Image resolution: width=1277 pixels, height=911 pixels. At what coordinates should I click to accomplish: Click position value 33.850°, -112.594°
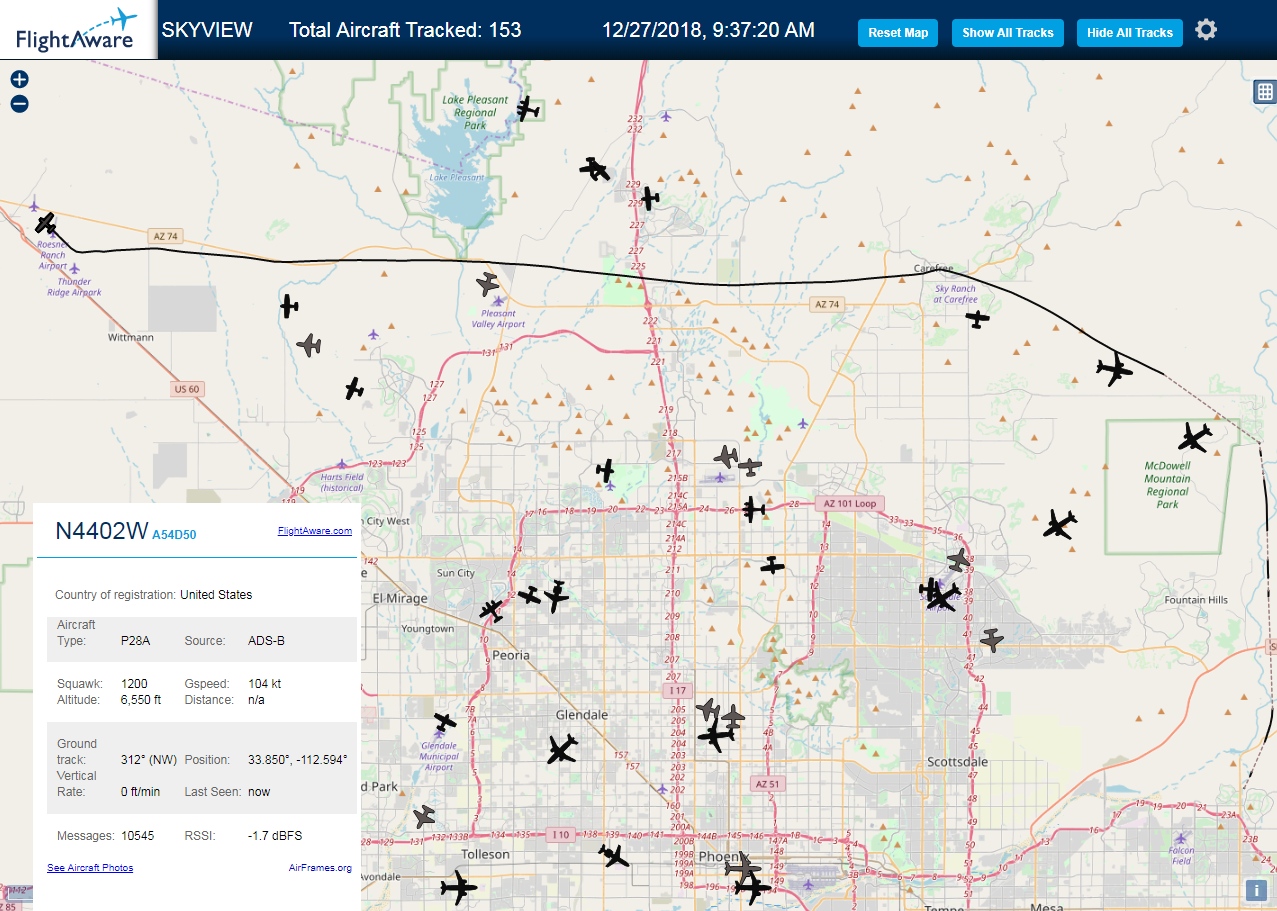point(297,760)
